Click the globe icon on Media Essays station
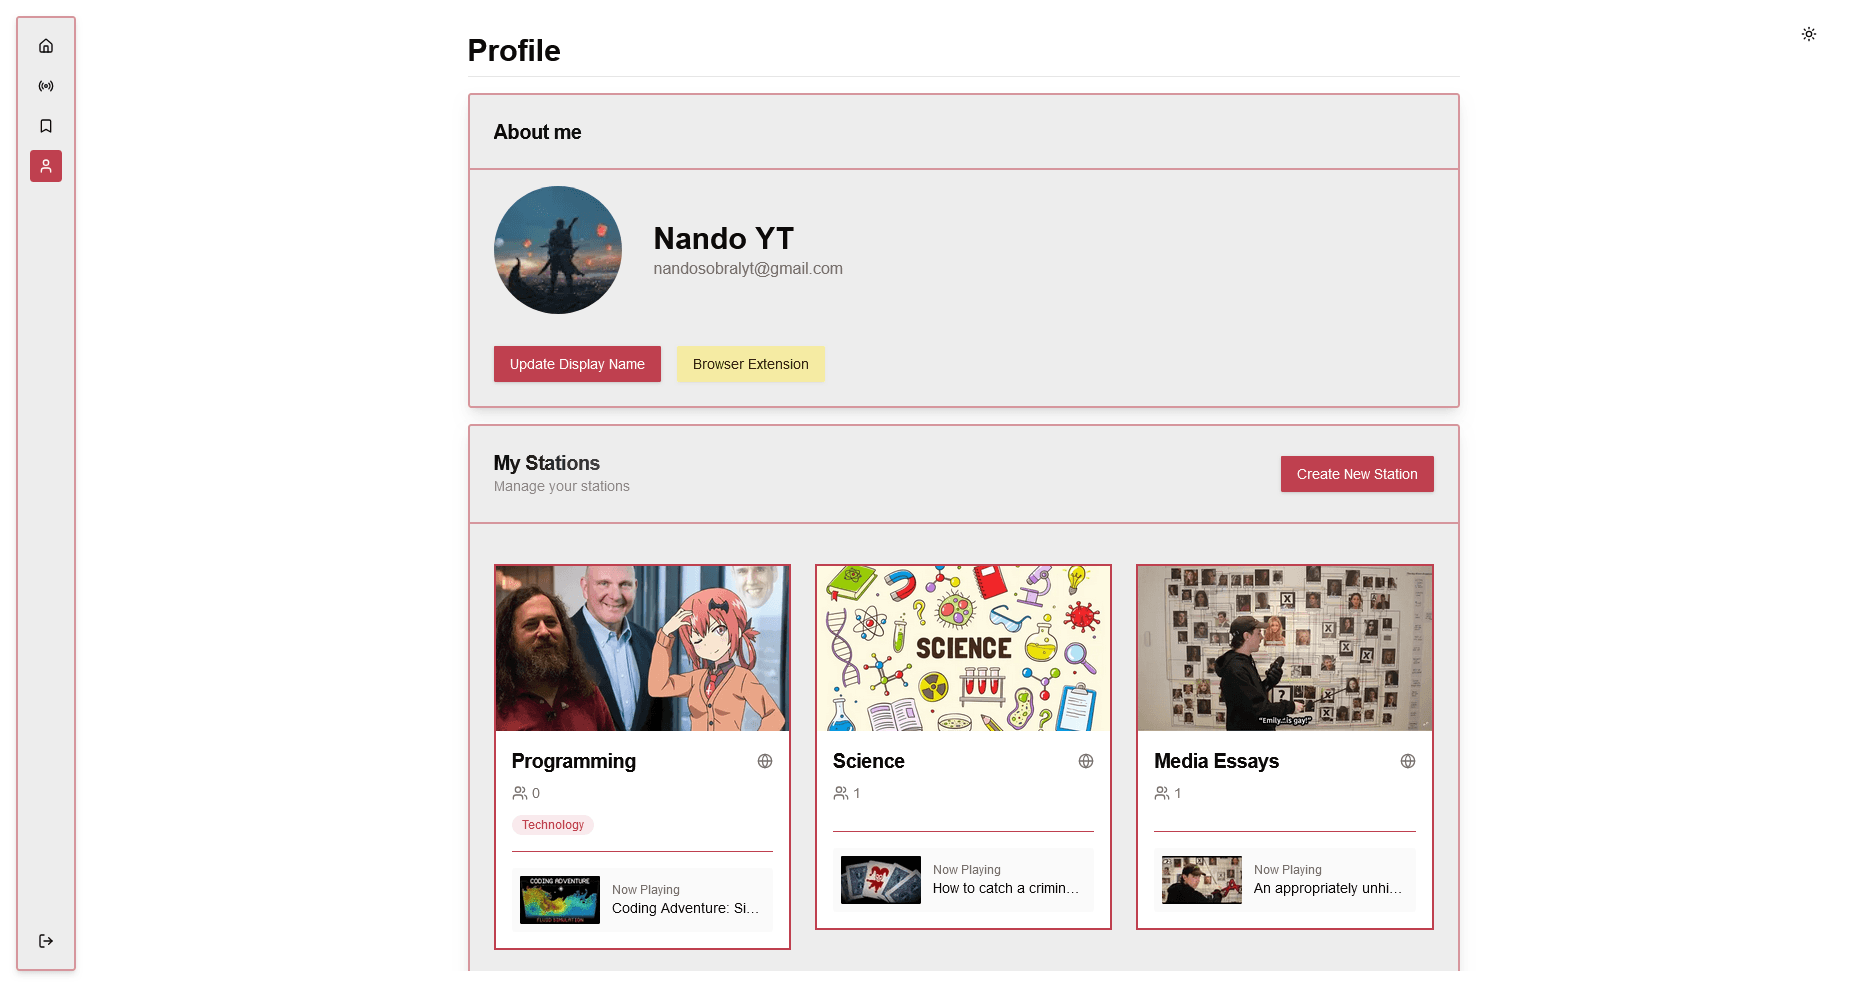This screenshot has height=987, width=1867. pos(1408,761)
